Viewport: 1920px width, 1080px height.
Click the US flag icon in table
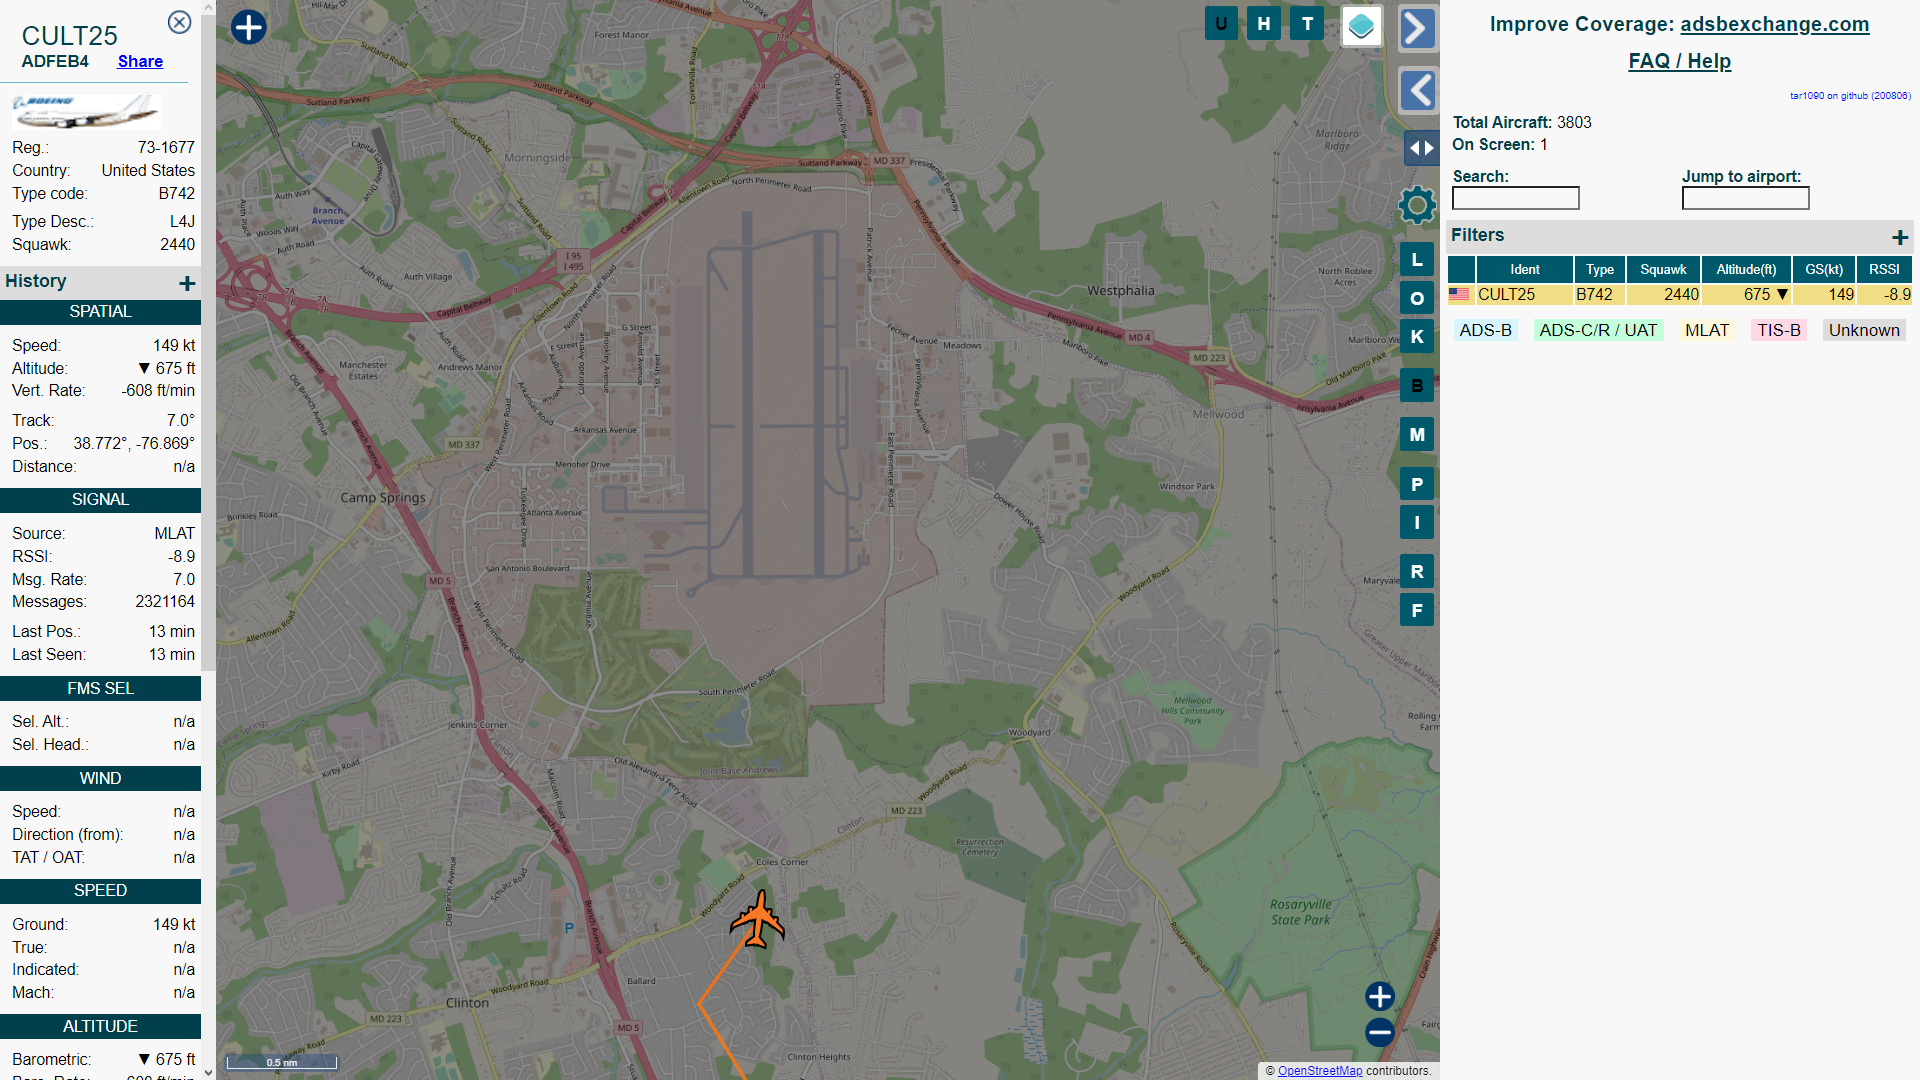pyautogui.click(x=1460, y=295)
